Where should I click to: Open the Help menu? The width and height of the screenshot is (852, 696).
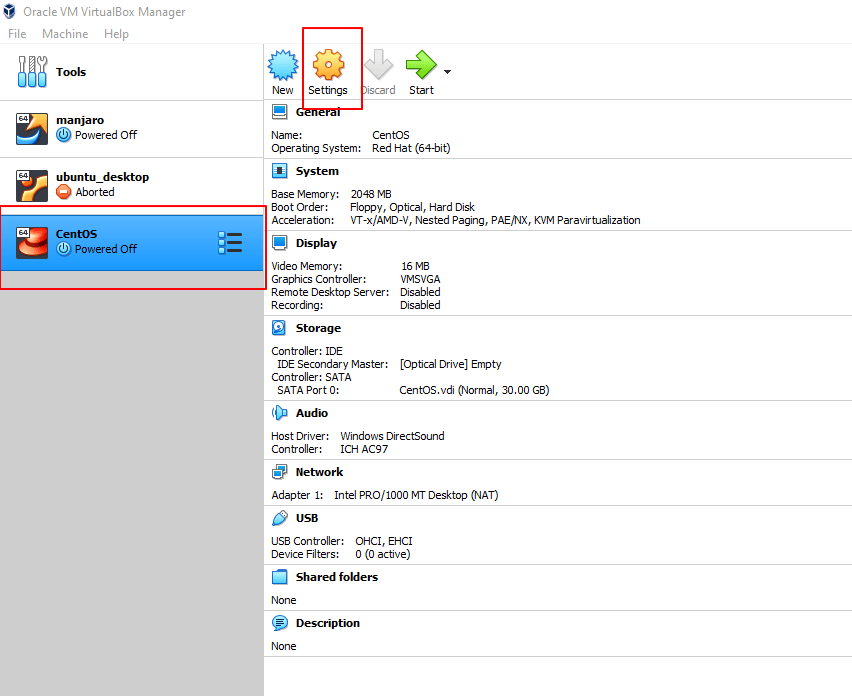(x=116, y=34)
